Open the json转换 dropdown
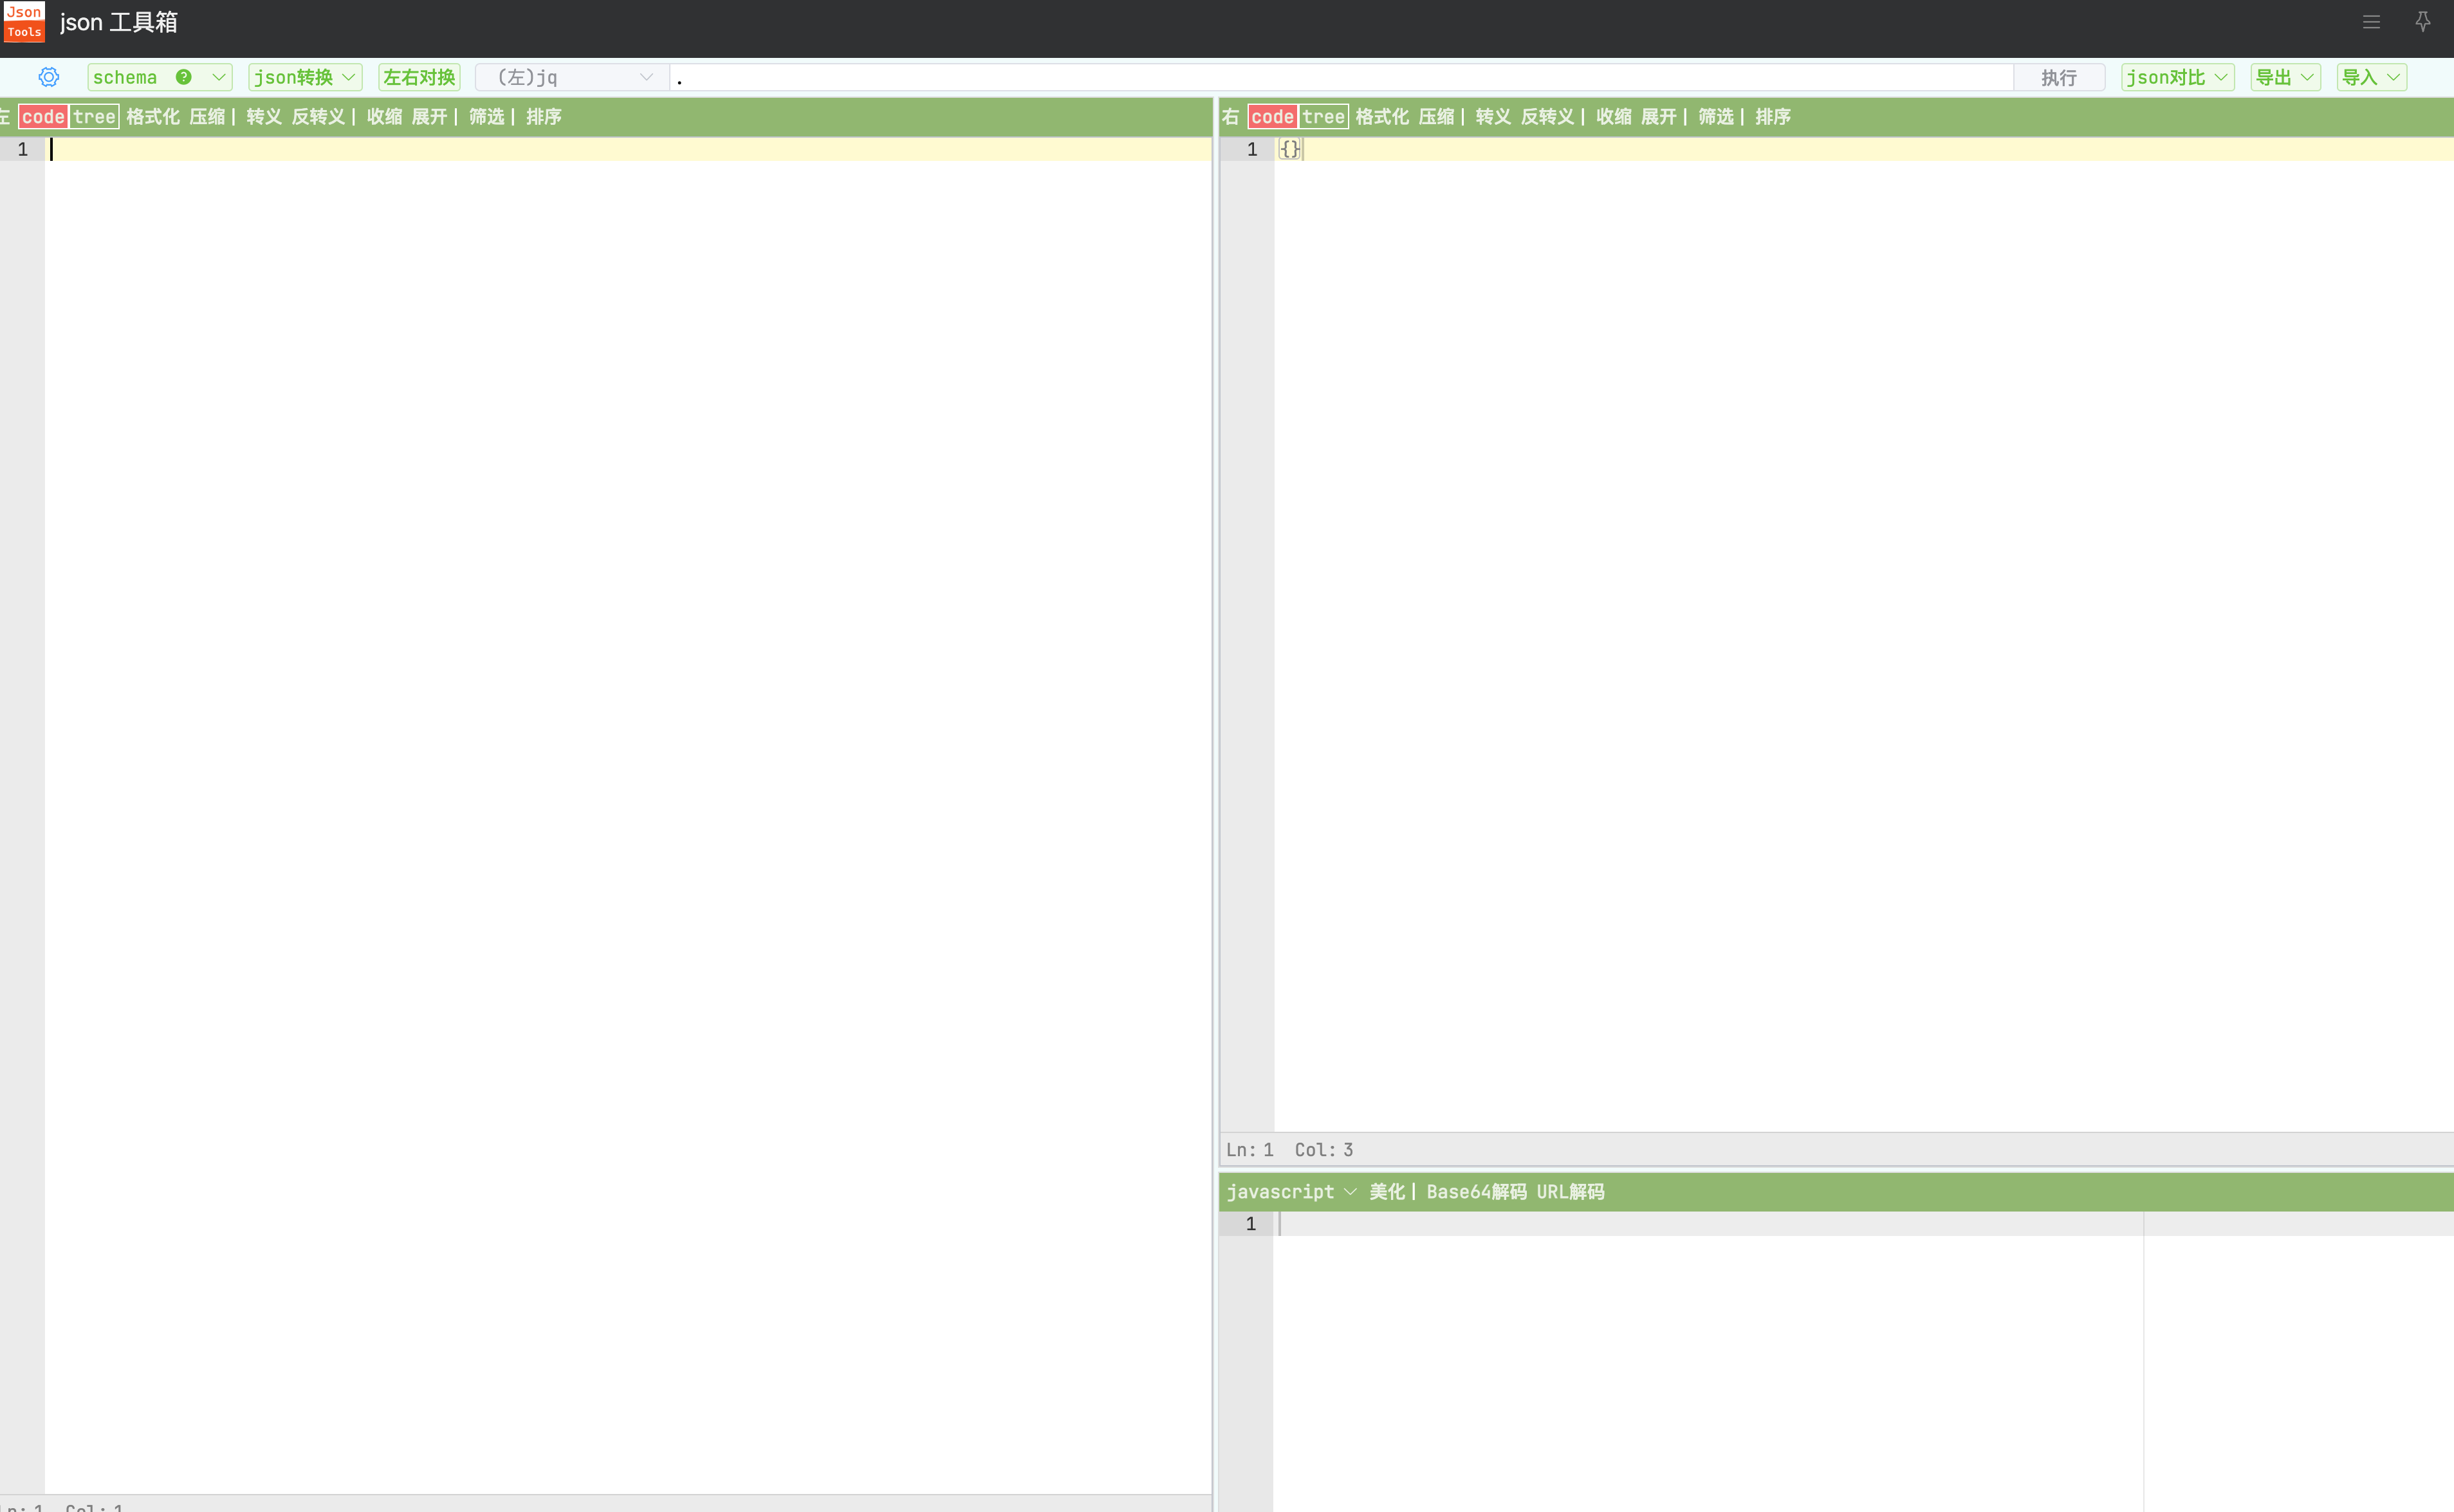This screenshot has height=1512, width=2454. pos(304,77)
